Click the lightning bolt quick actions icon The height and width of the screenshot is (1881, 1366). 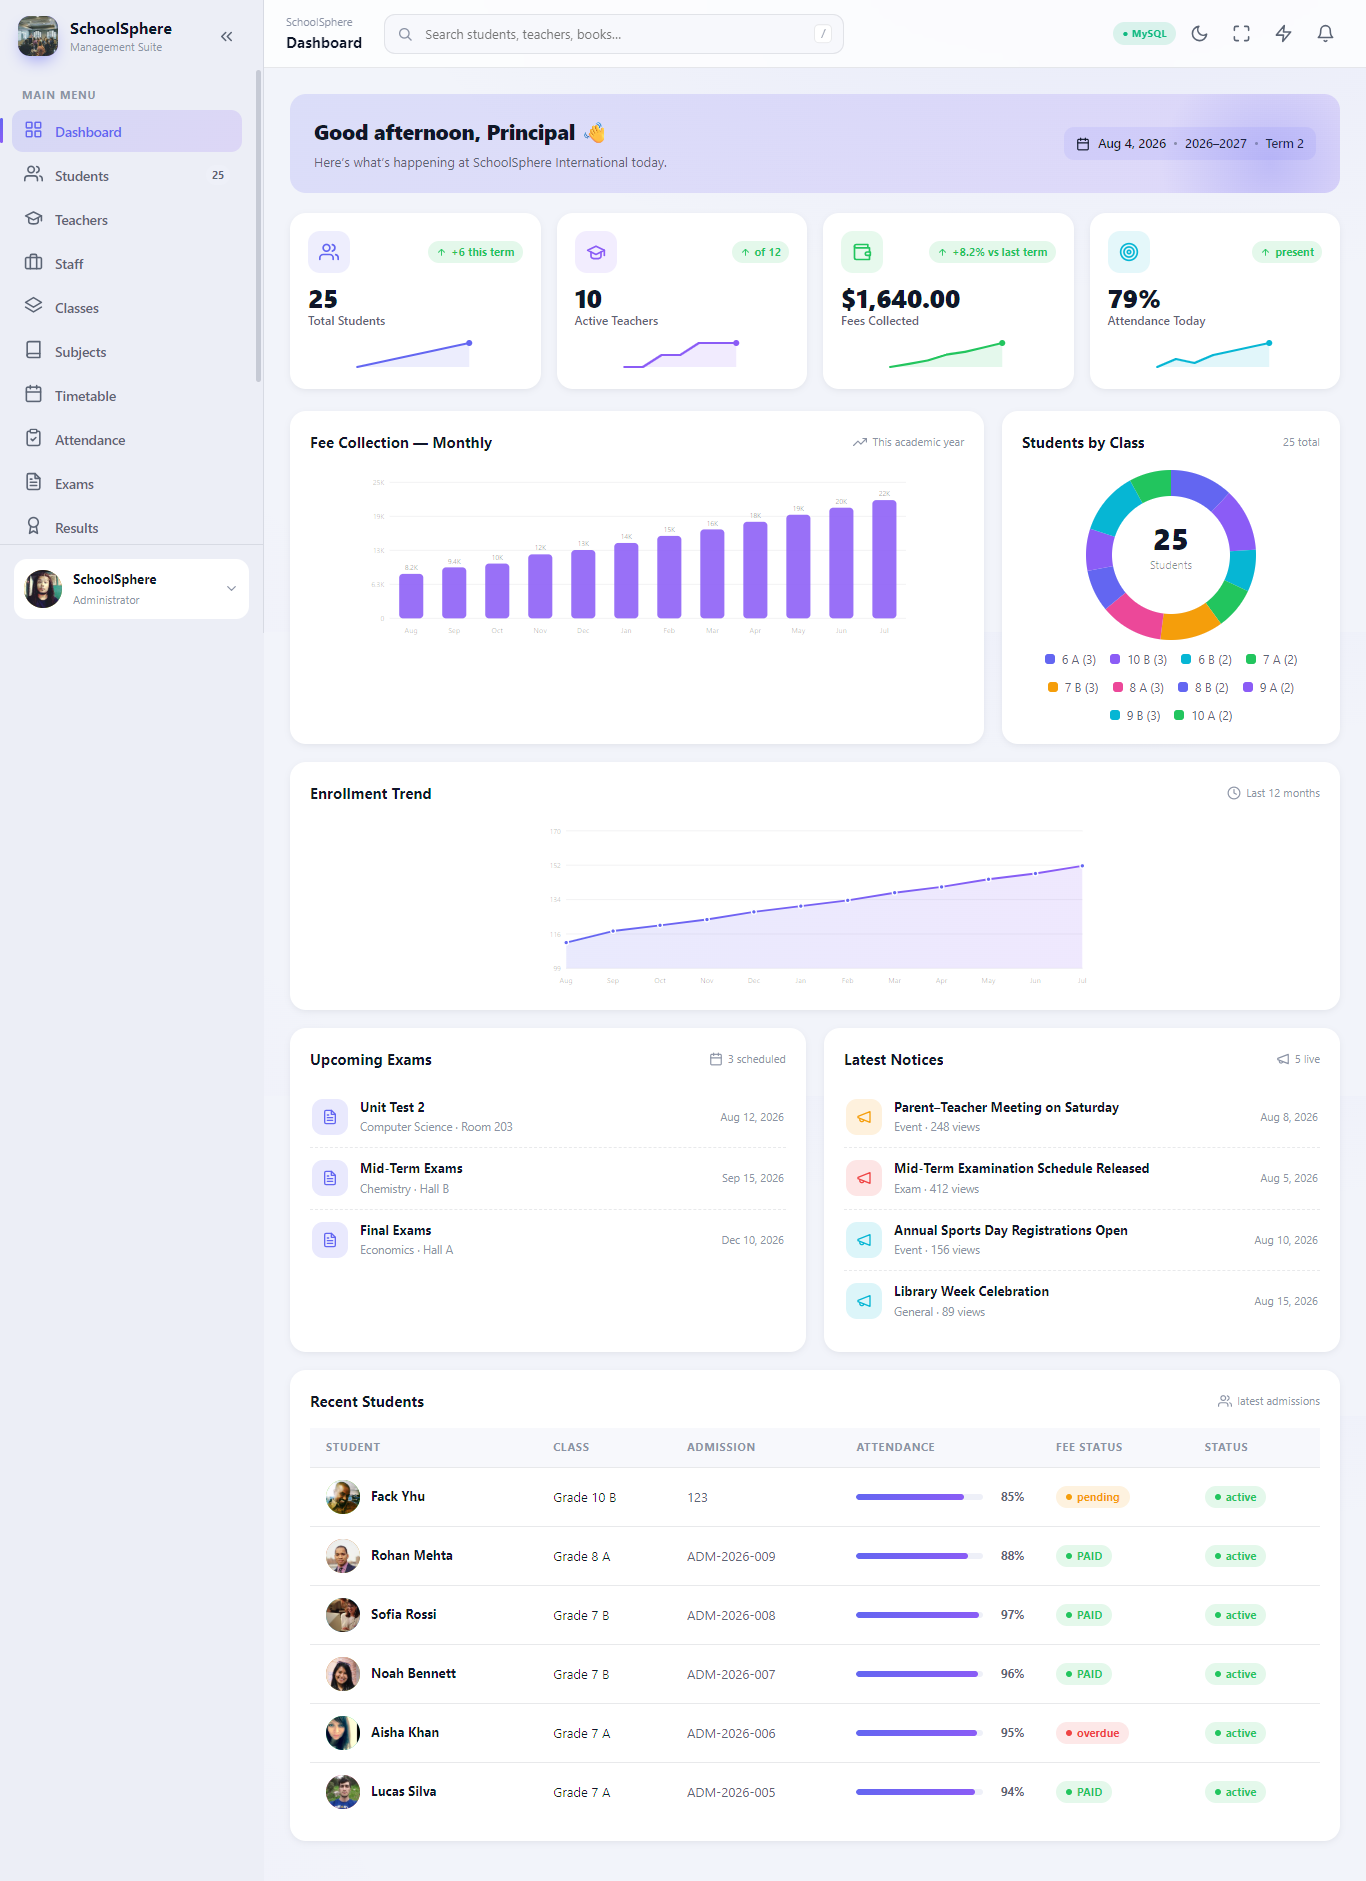[1283, 34]
